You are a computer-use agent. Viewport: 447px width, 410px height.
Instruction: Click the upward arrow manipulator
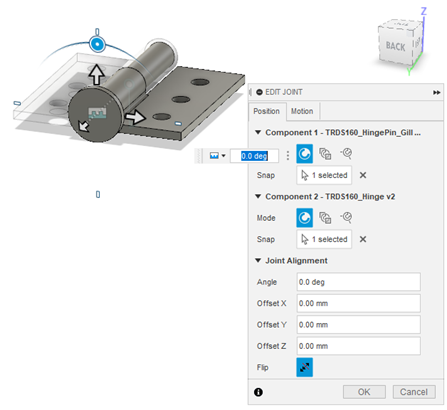click(96, 75)
